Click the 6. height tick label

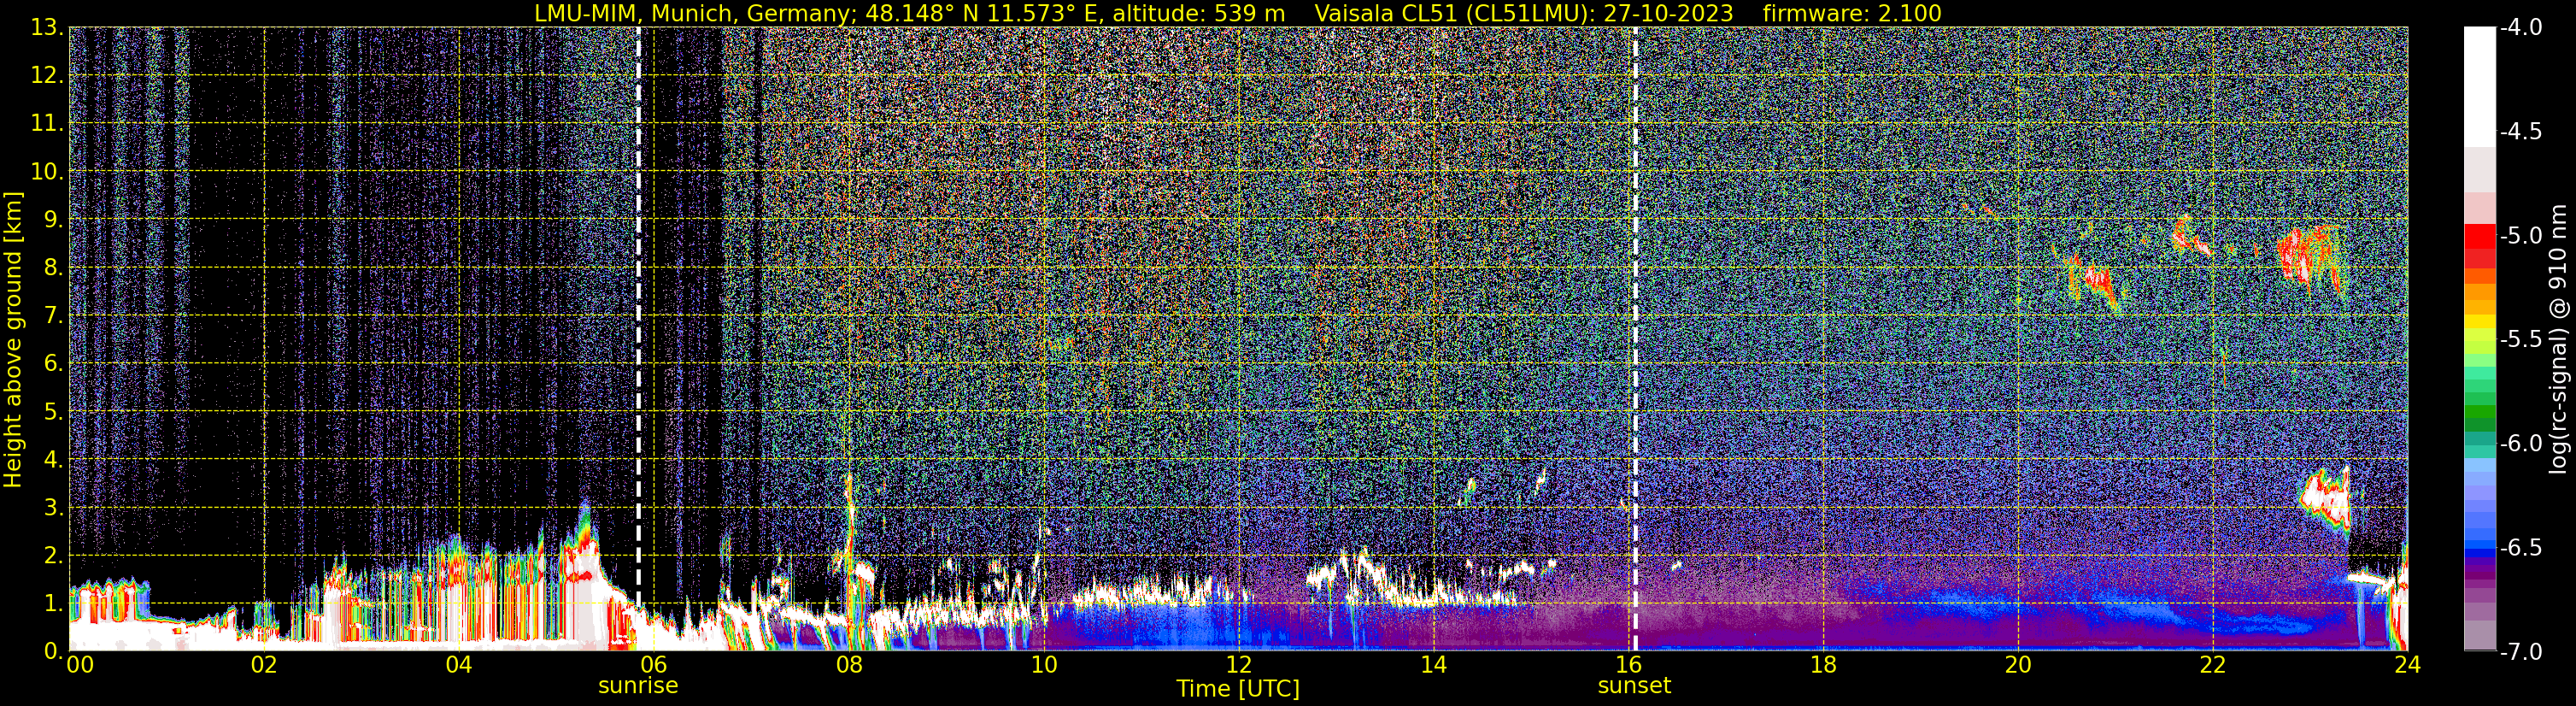tap(53, 364)
